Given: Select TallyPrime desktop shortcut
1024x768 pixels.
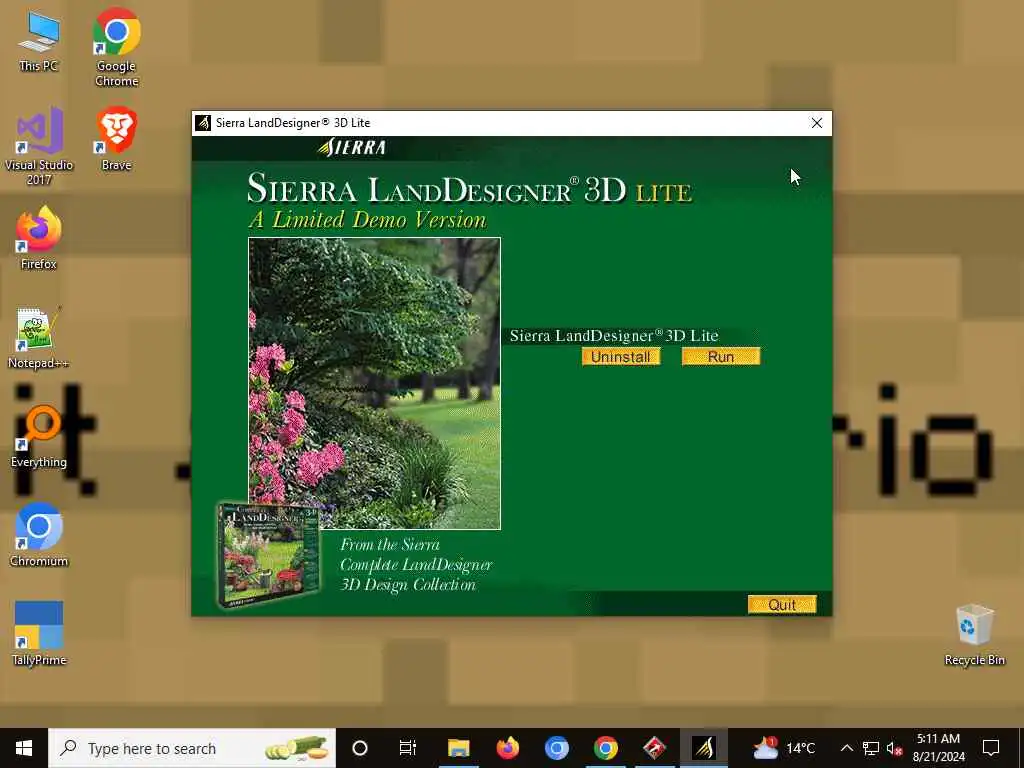Looking at the screenshot, I should (x=39, y=633).
